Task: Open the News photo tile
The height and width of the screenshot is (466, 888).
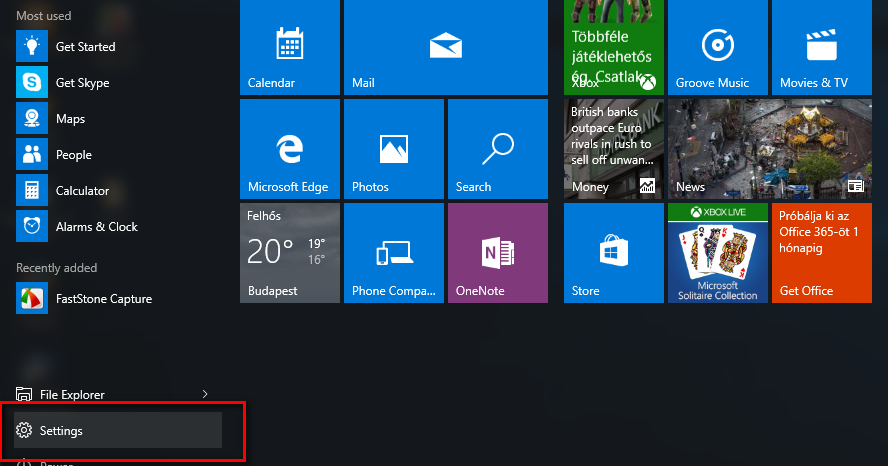Action: point(770,149)
